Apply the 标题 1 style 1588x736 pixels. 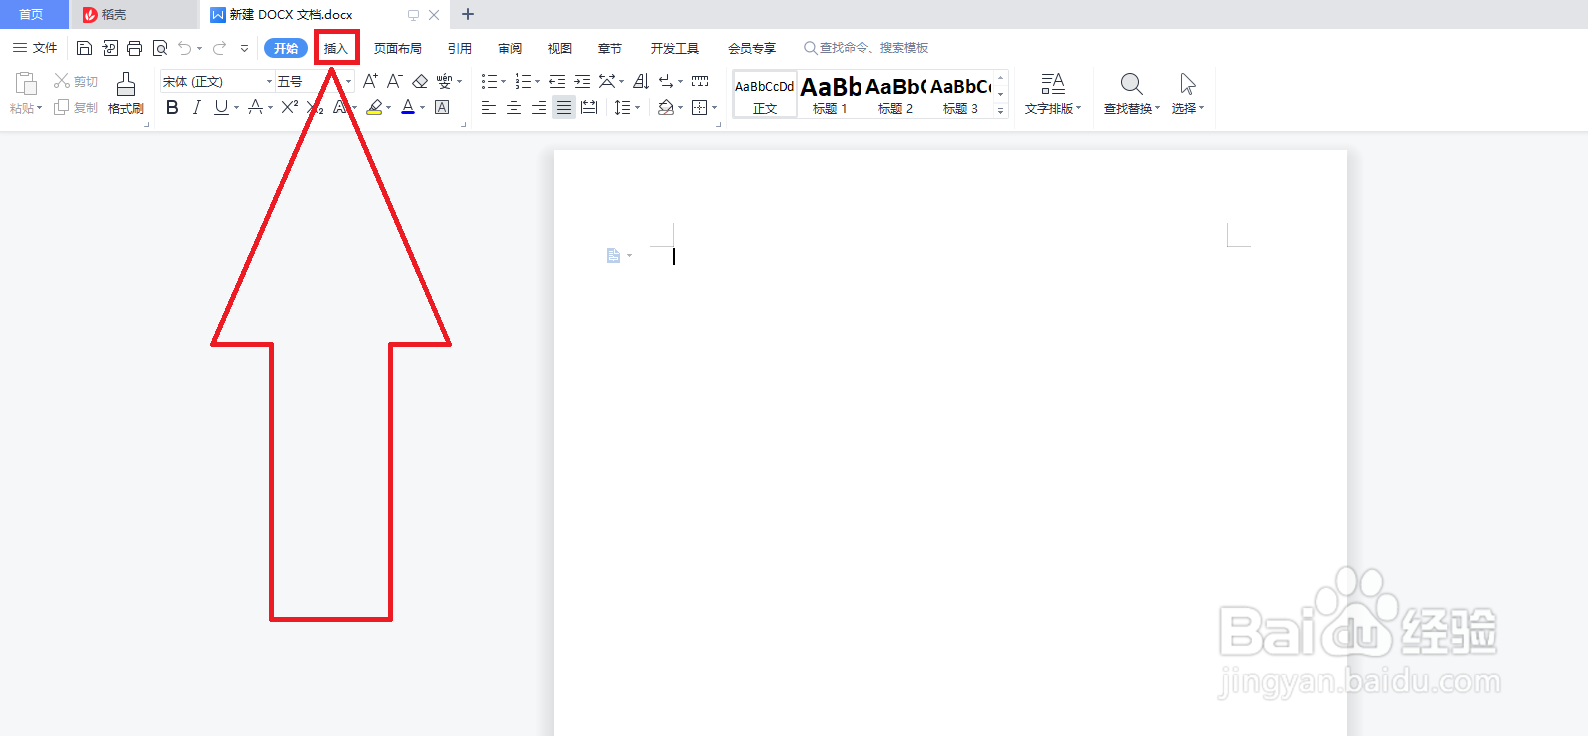830,94
